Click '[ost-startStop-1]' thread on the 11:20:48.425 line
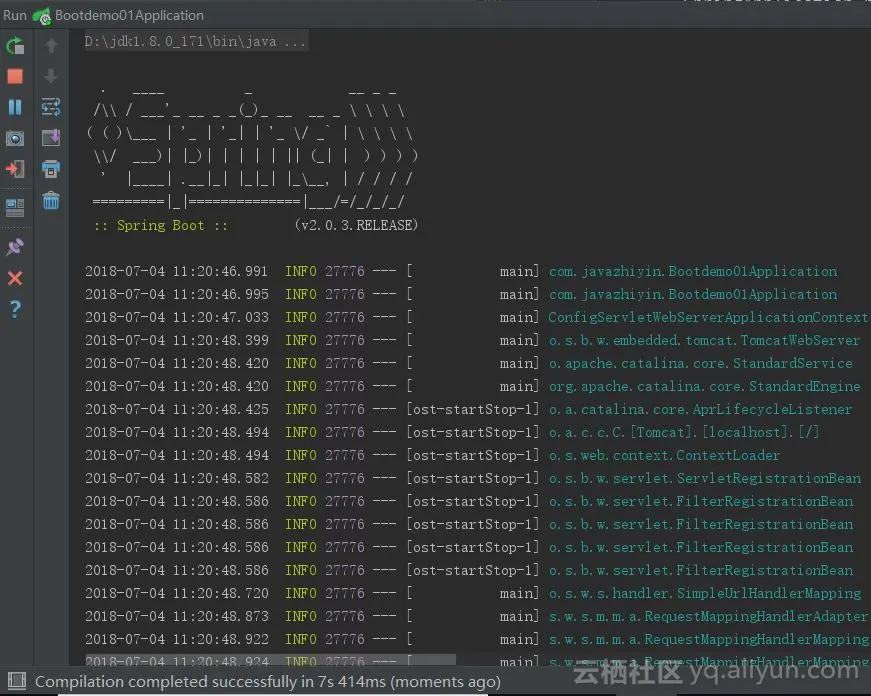 473,409
